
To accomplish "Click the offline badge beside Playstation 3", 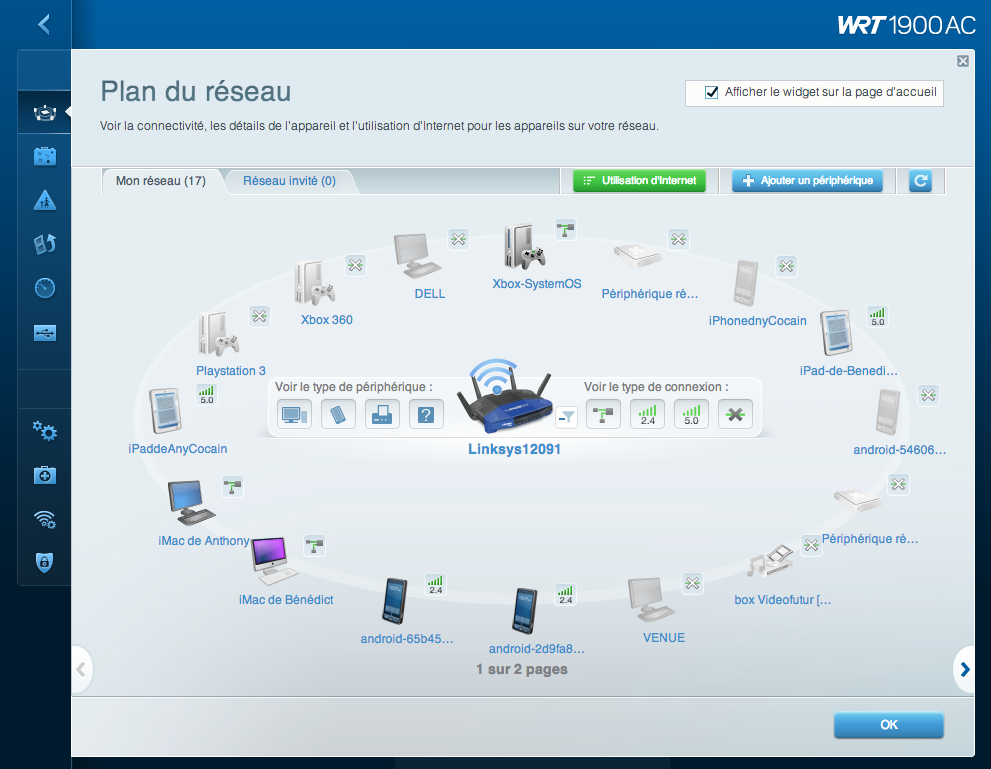I will pos(260,317).
